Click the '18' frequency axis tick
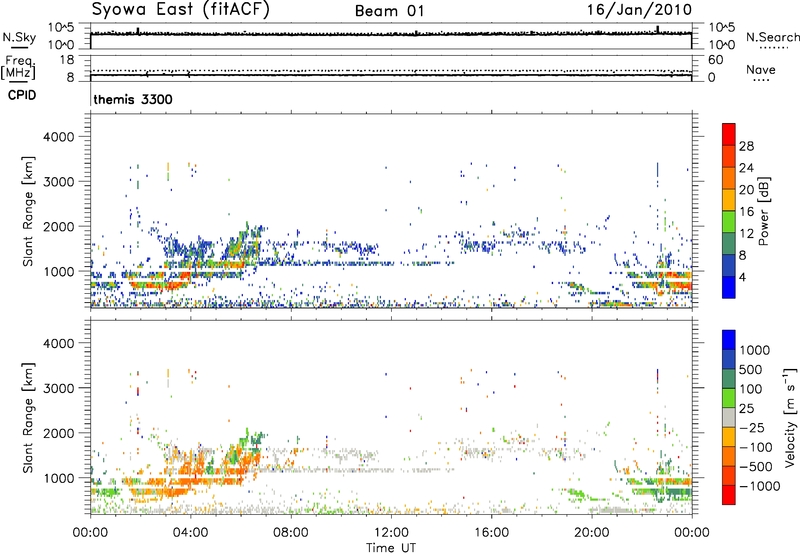 [67, 60]
